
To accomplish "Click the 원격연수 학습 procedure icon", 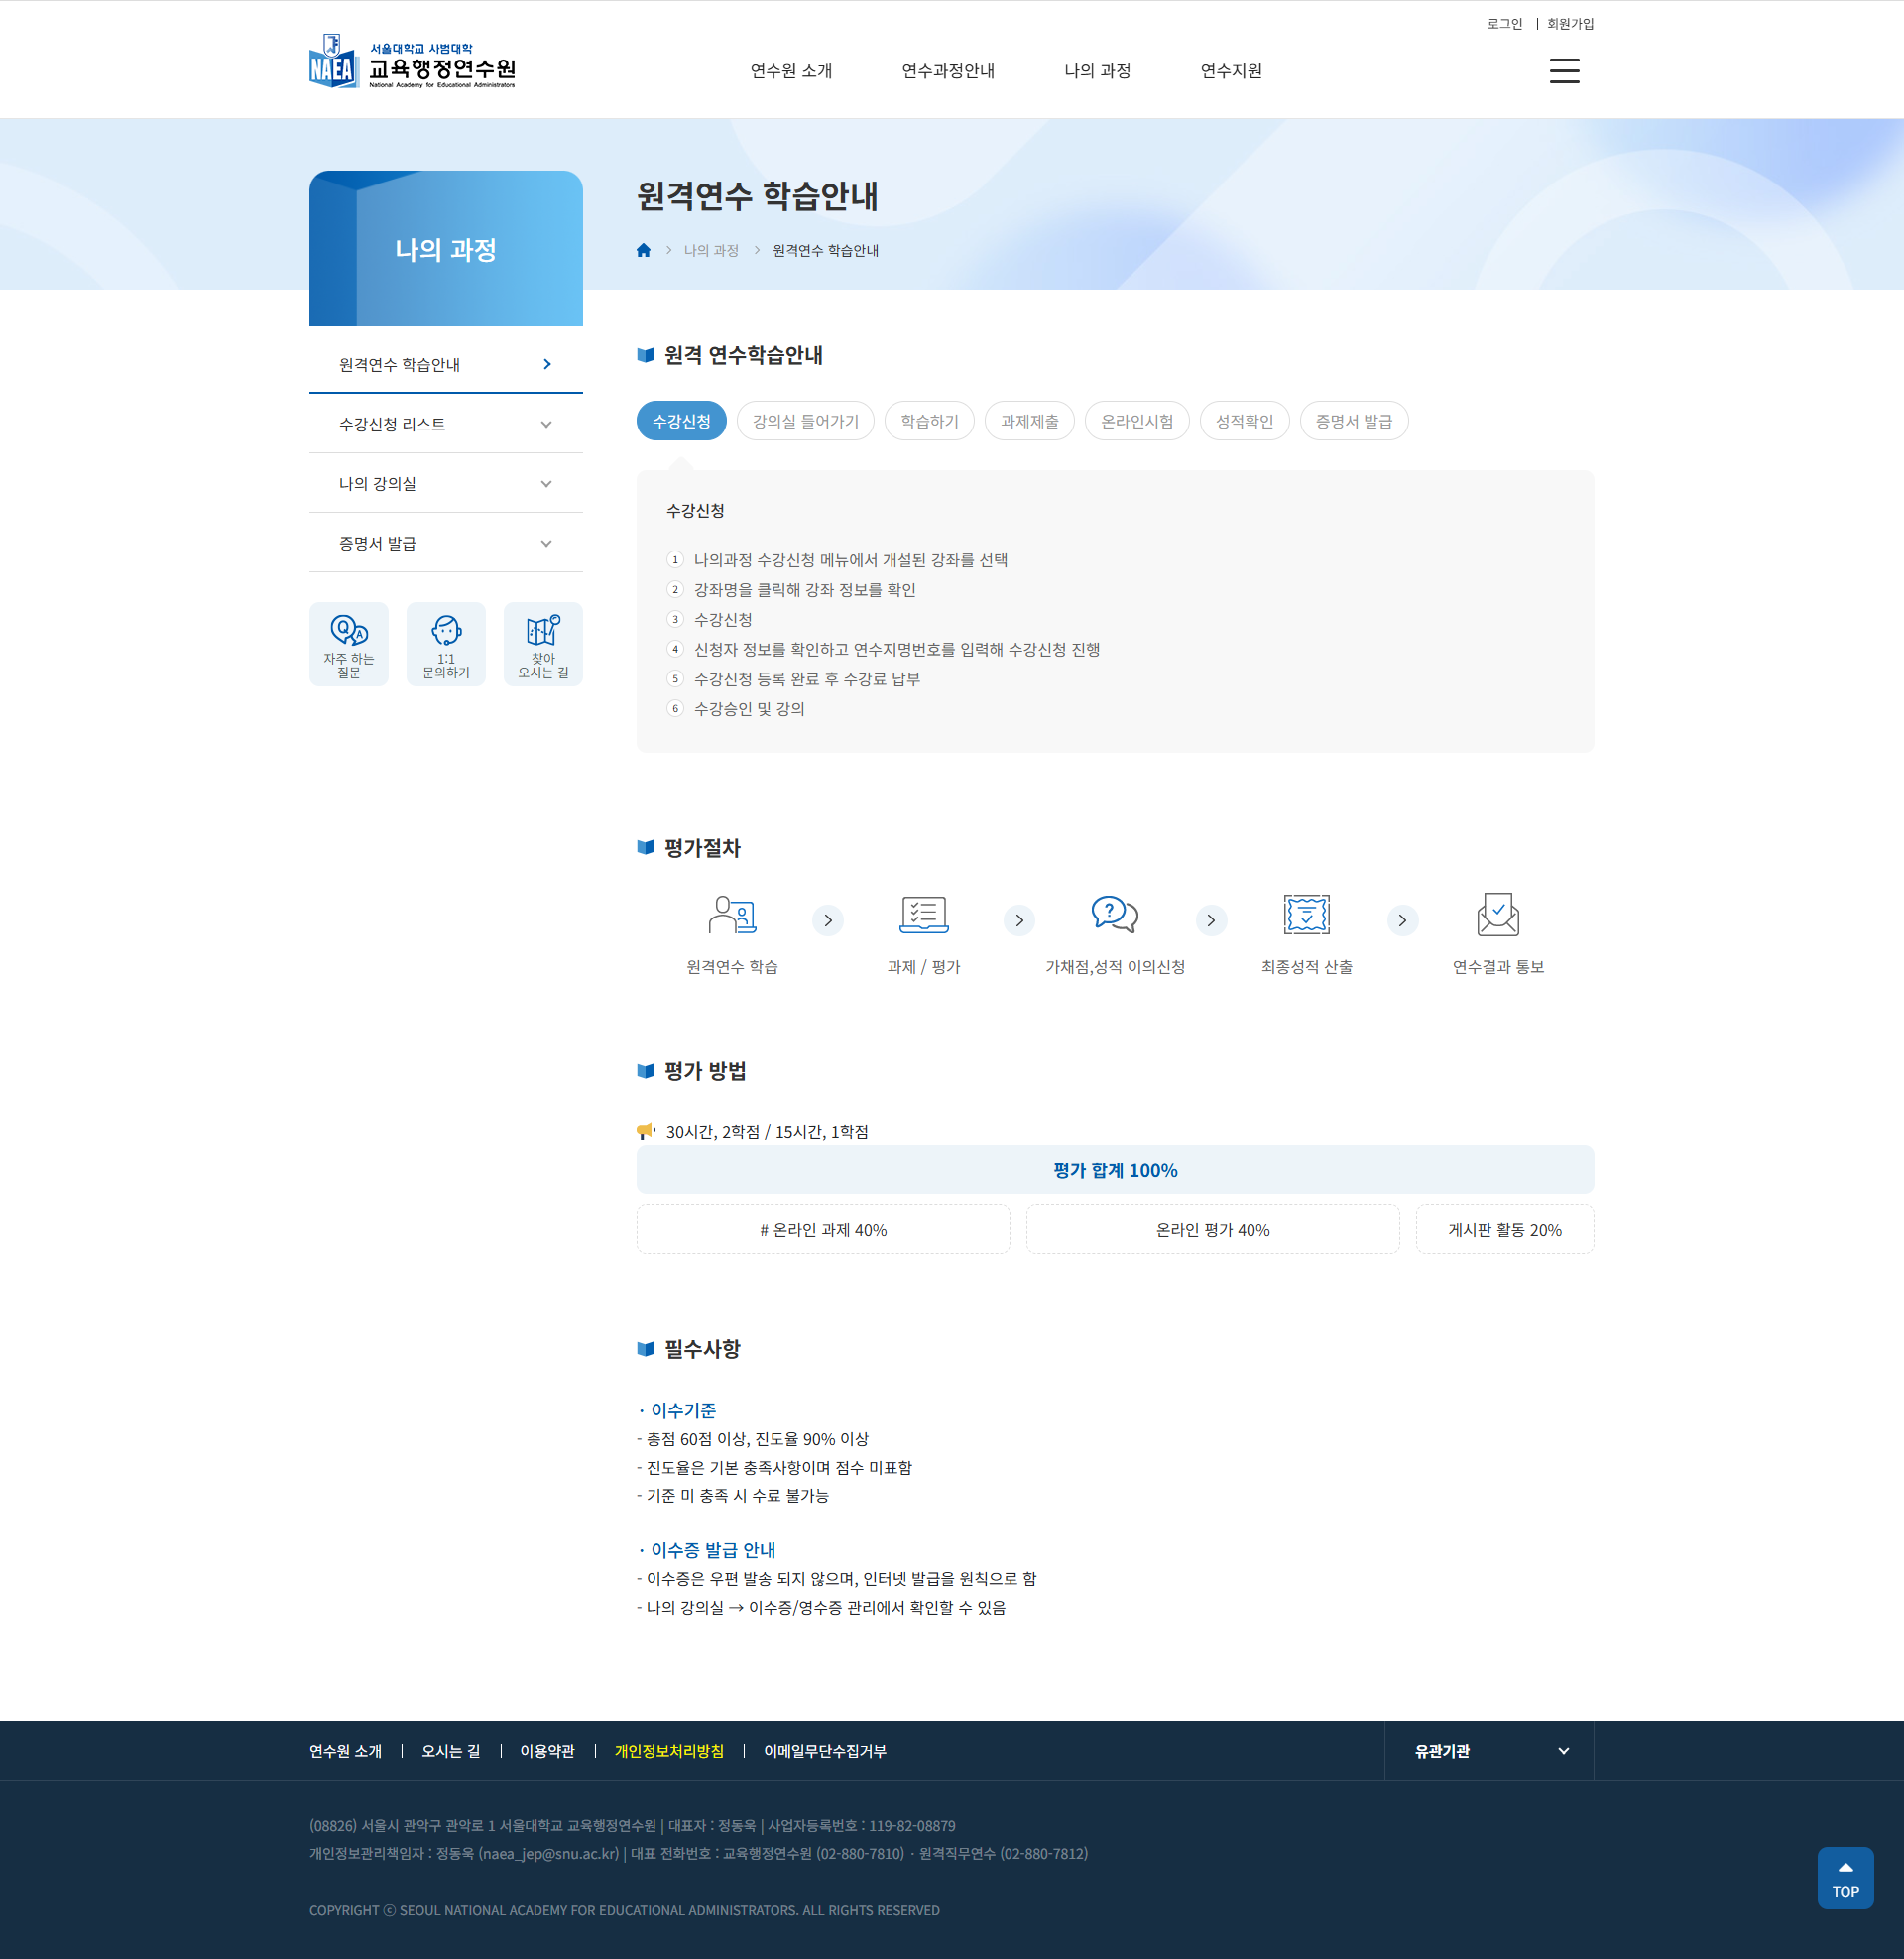I will click(732, 915).
